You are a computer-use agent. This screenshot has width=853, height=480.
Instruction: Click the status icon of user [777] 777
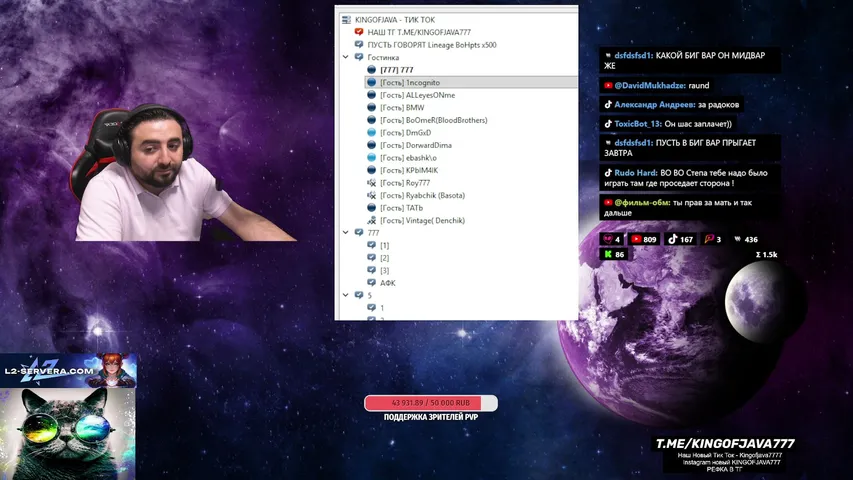pos(372,70)
